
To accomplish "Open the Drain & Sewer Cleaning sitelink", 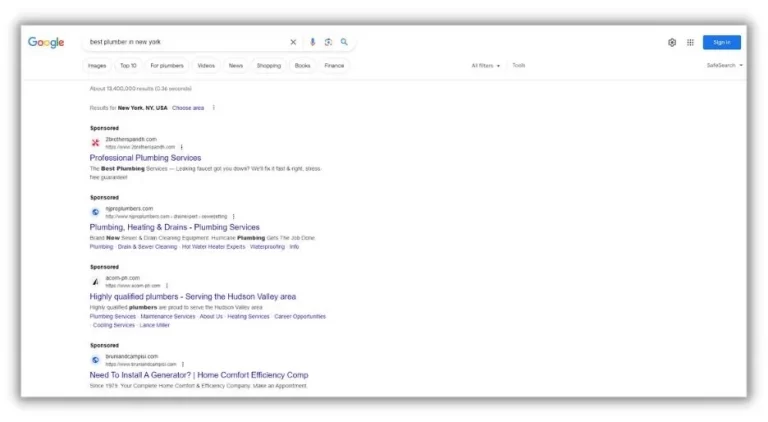I will (x=147, y=246).
